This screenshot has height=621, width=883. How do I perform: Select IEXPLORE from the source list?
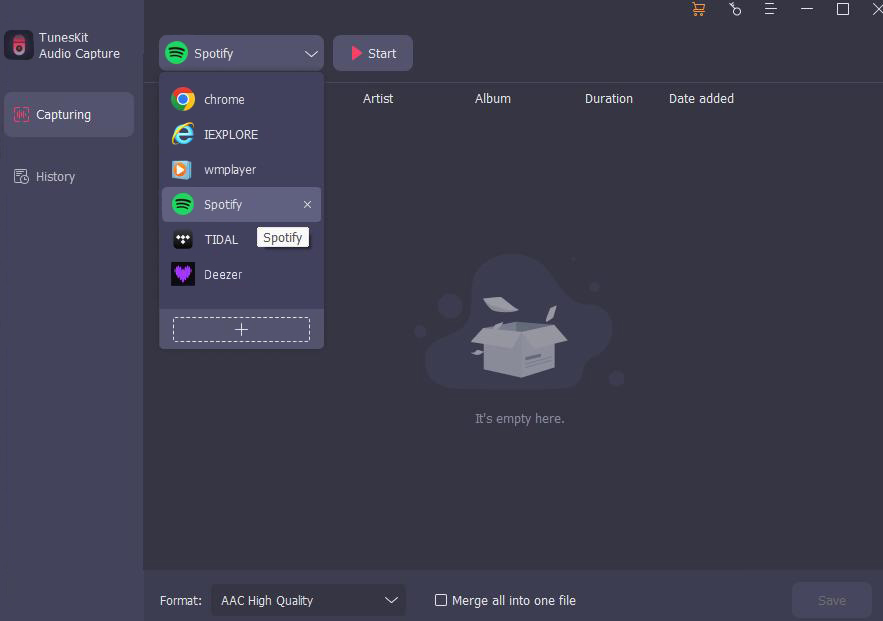242,135
